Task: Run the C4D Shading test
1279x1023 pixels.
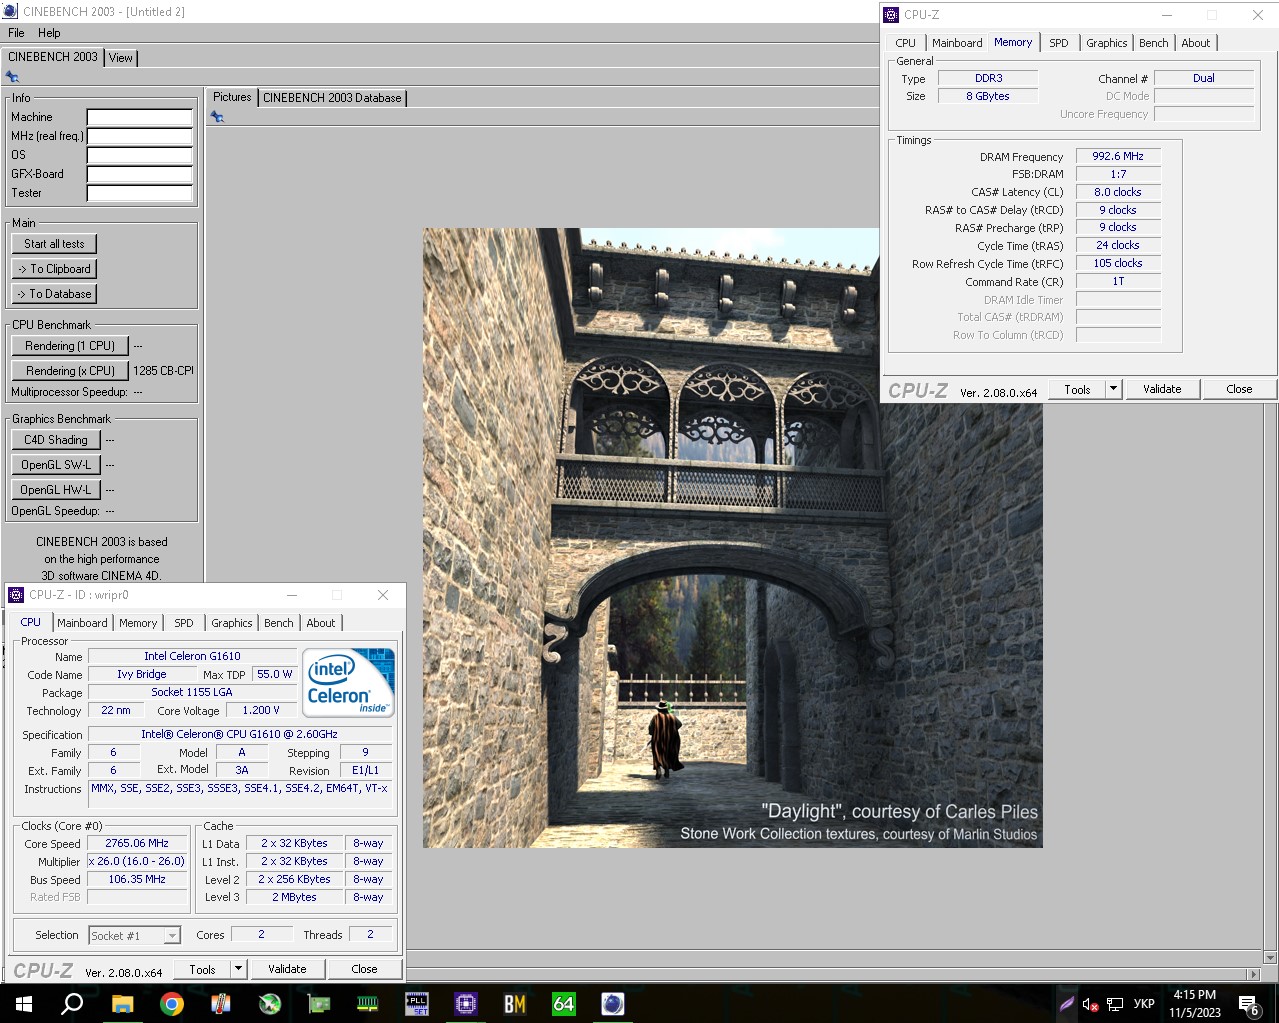Action: pos(56,440)
